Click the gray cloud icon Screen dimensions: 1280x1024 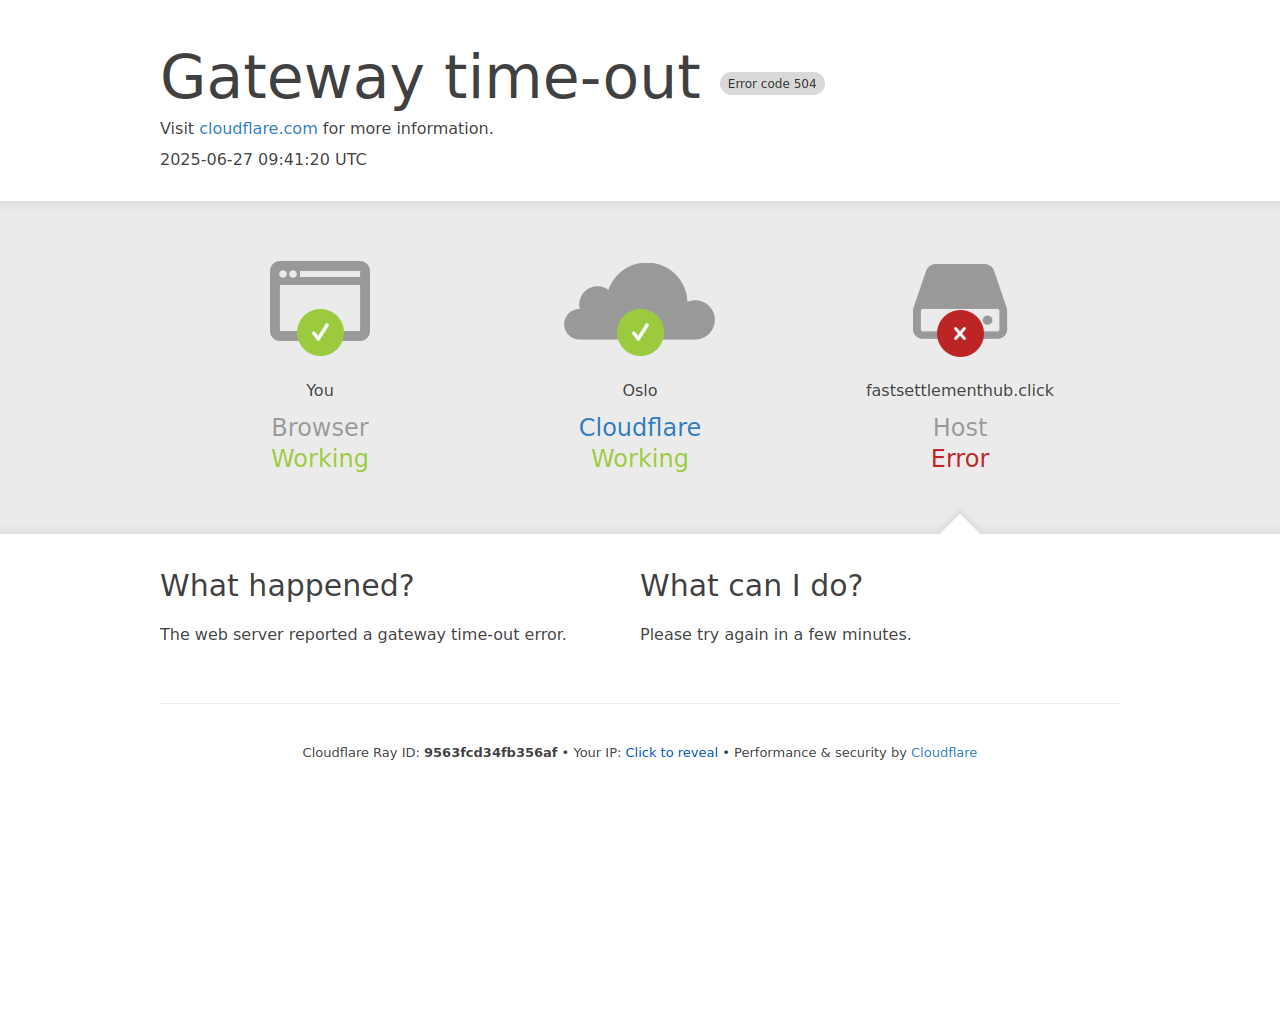pos(640,301)
